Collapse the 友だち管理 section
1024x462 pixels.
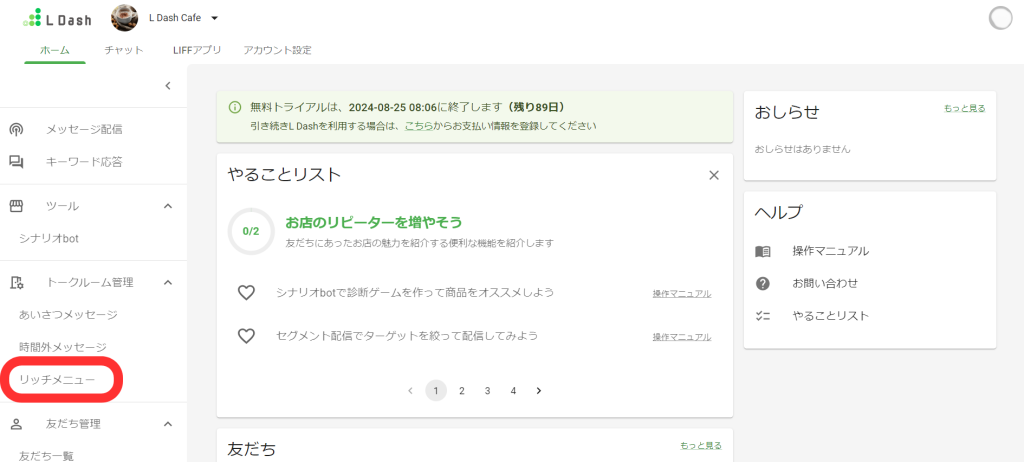pyautogui.click(x=168, y=424)
